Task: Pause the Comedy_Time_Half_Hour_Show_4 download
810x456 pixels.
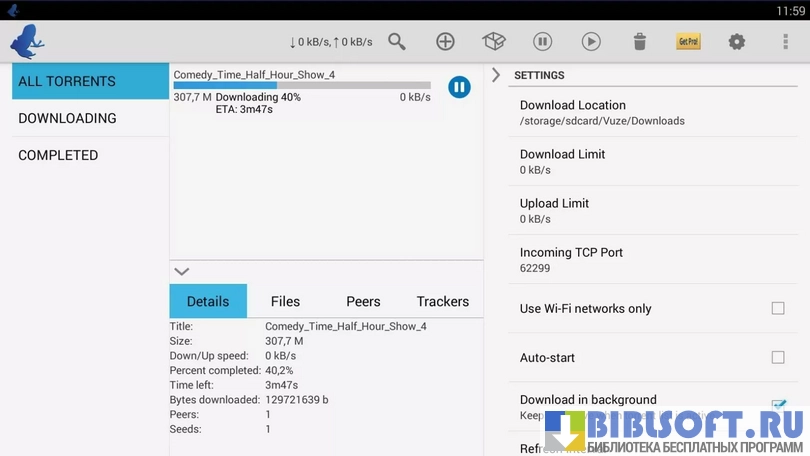Action: [x=459, y=87]
